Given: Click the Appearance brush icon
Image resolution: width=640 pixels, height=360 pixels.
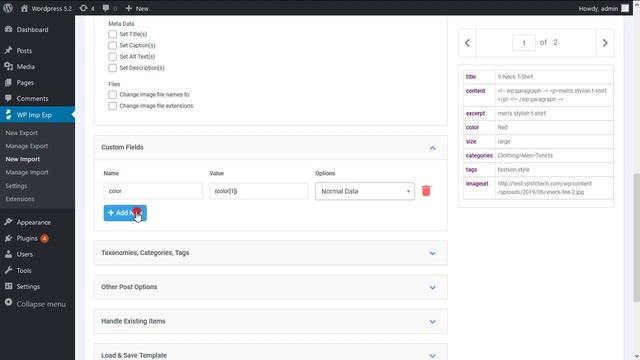Looking at the screenshot, I should click(9, 222).
